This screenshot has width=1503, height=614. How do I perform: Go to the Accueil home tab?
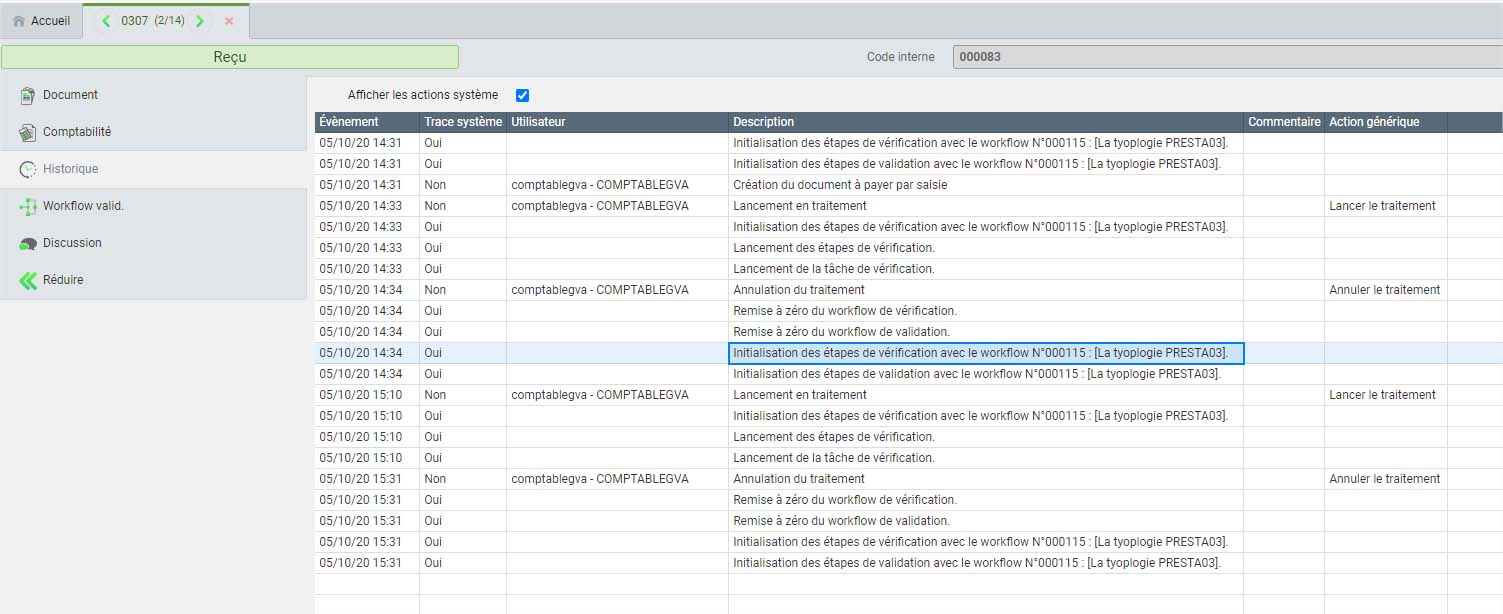tap(41, 21)
